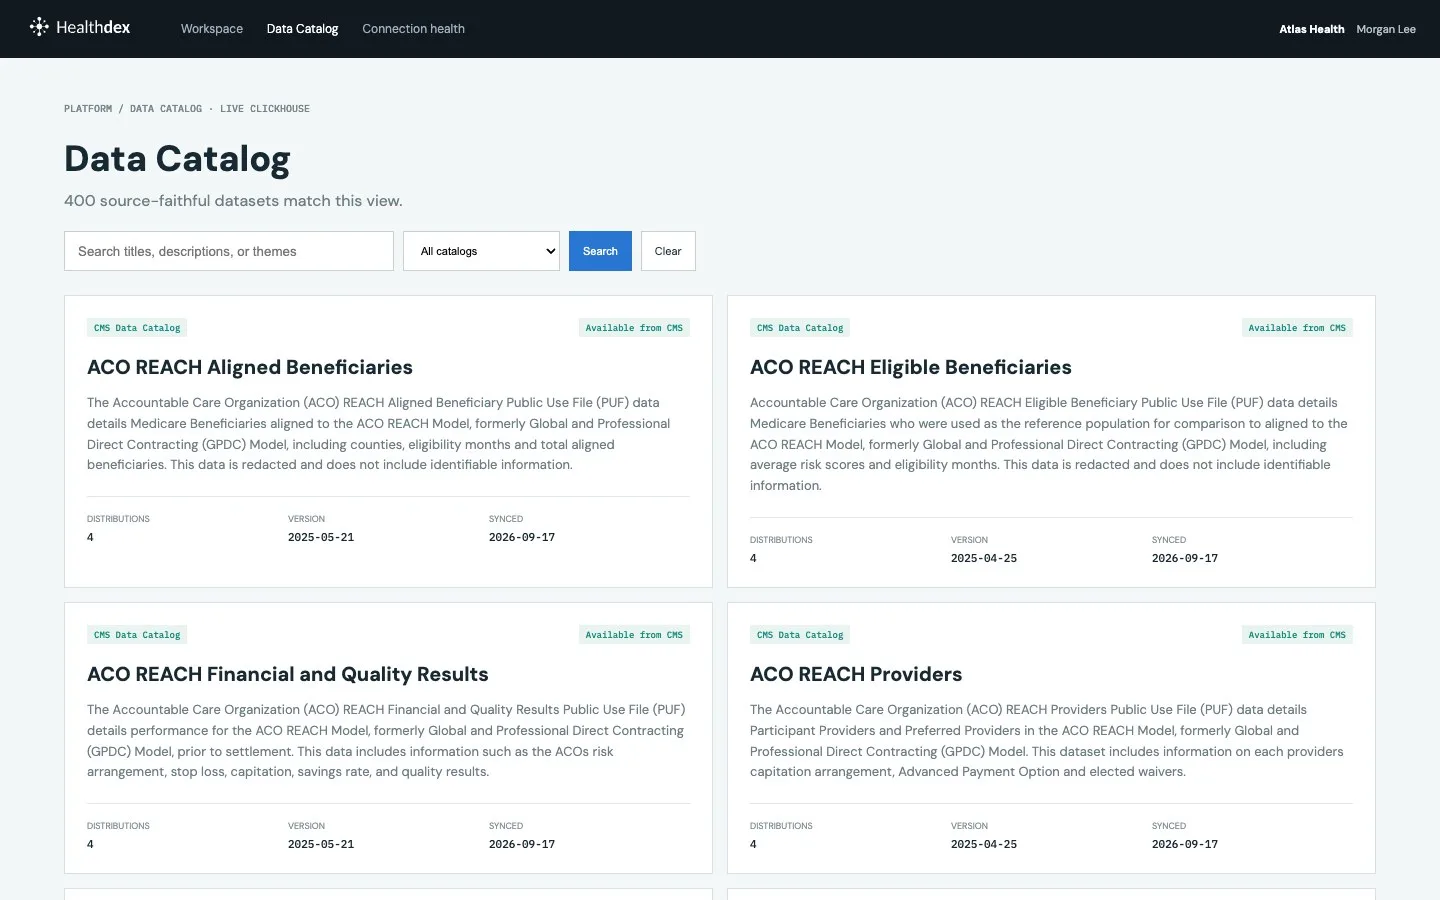Clear the catalog search filters
1440x900 pixels.
point(668,251)
